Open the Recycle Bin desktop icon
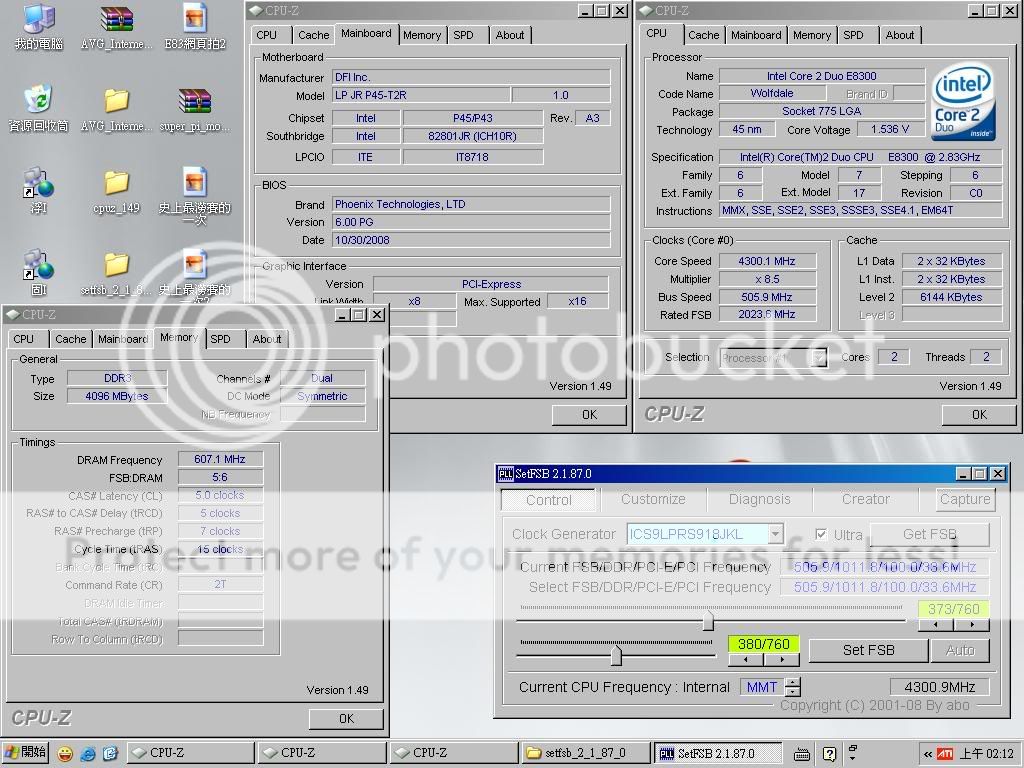This screenshot has height=768, width=1024. pyautogui.click(x=38, y=108)
